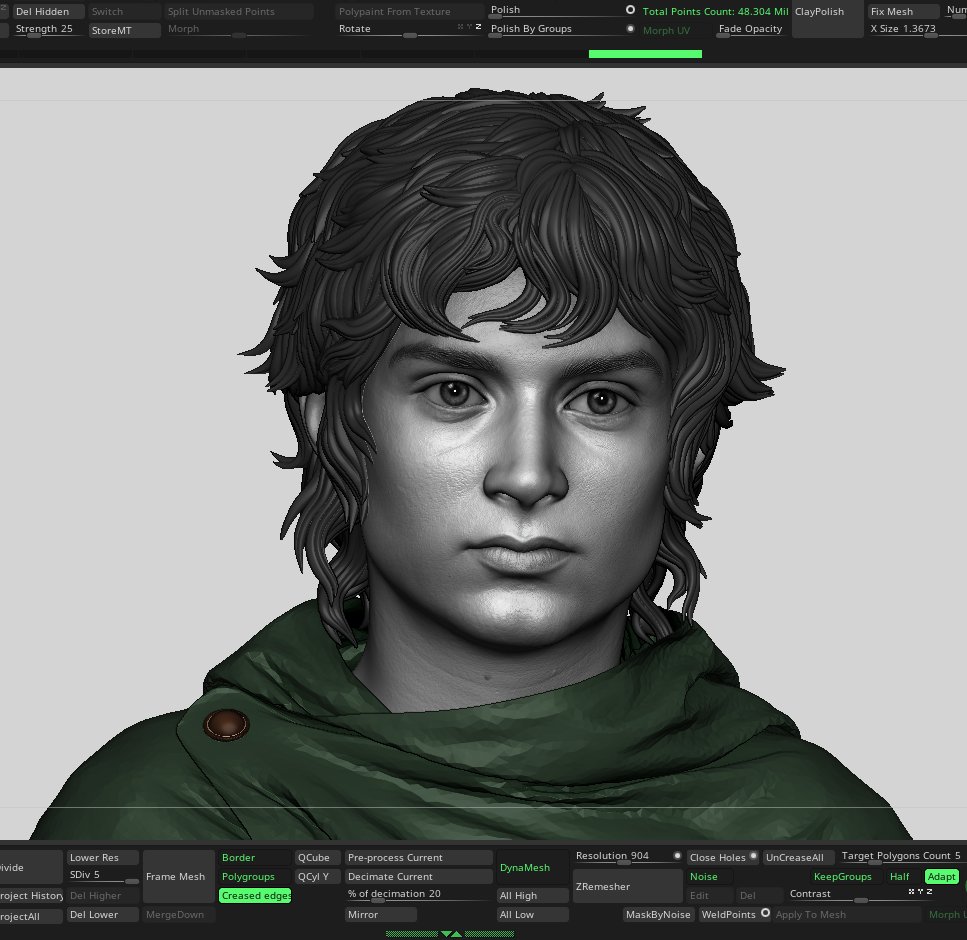Screen dimensions: 967x940
Task: Click the divider arrows on the bottom shelf
Action: click(x=451, y=934)
